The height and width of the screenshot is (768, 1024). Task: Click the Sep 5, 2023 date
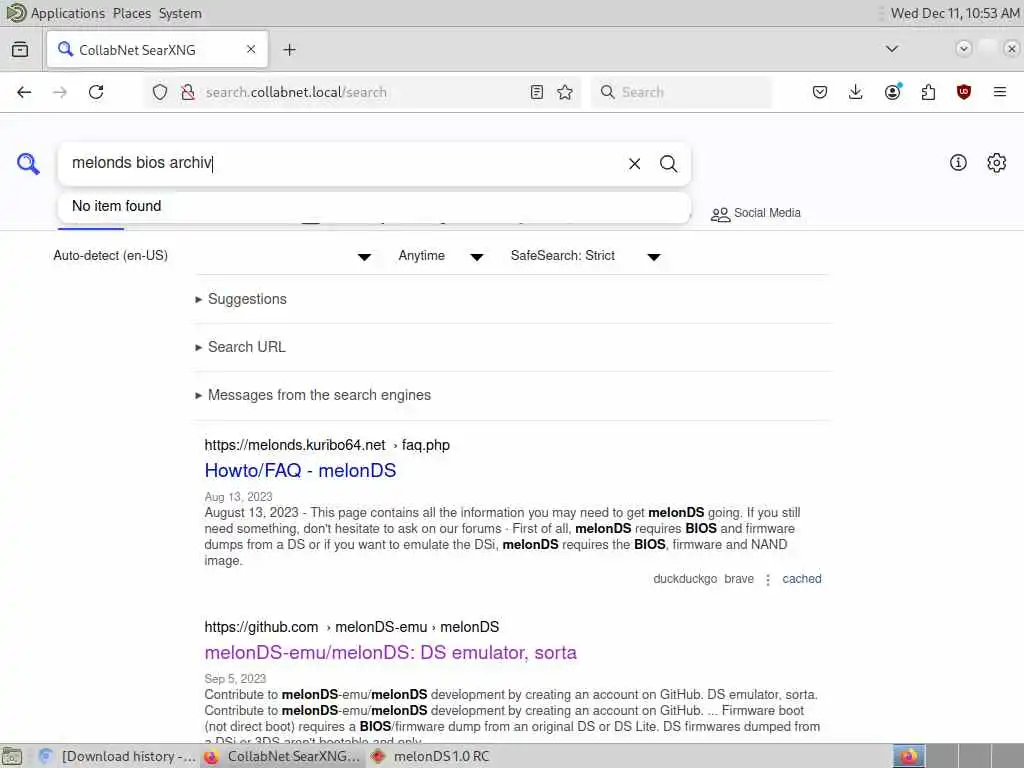[x=235, y=679]
